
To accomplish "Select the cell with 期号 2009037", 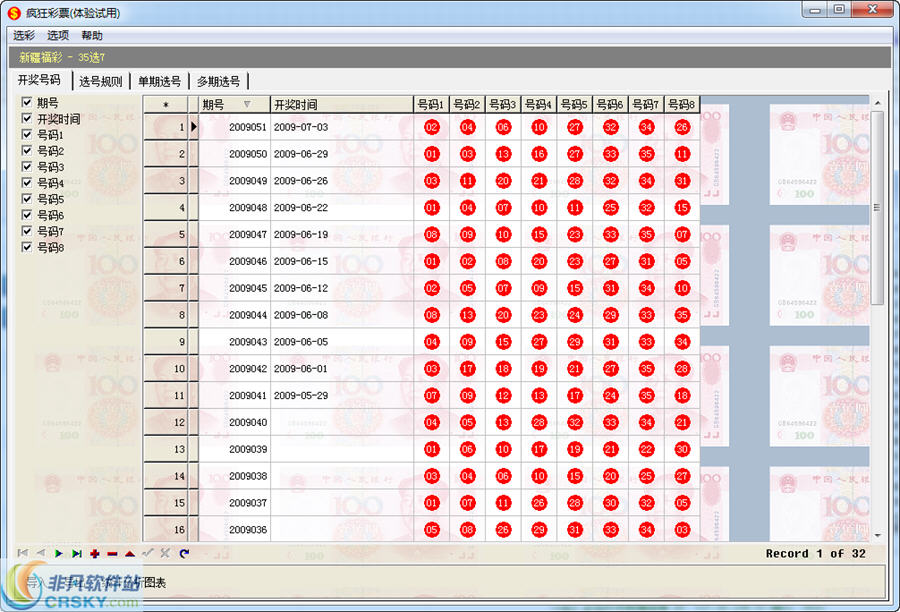I will pos(234,503).
